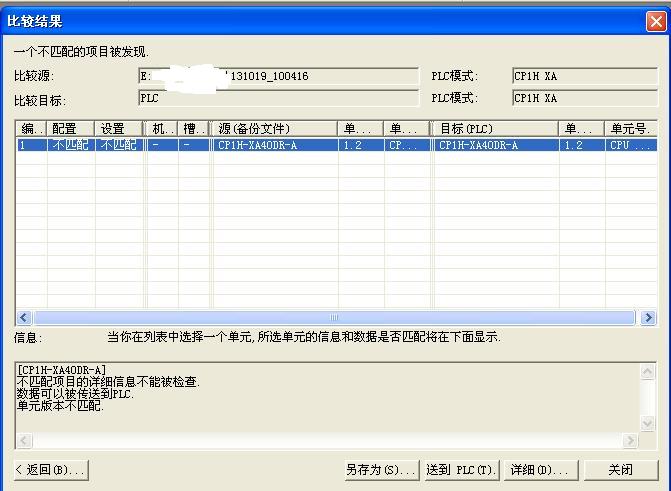The width and height of the screenshot is (671, 491).
Task: Click the 槽 column header
Action: [194, 129]
